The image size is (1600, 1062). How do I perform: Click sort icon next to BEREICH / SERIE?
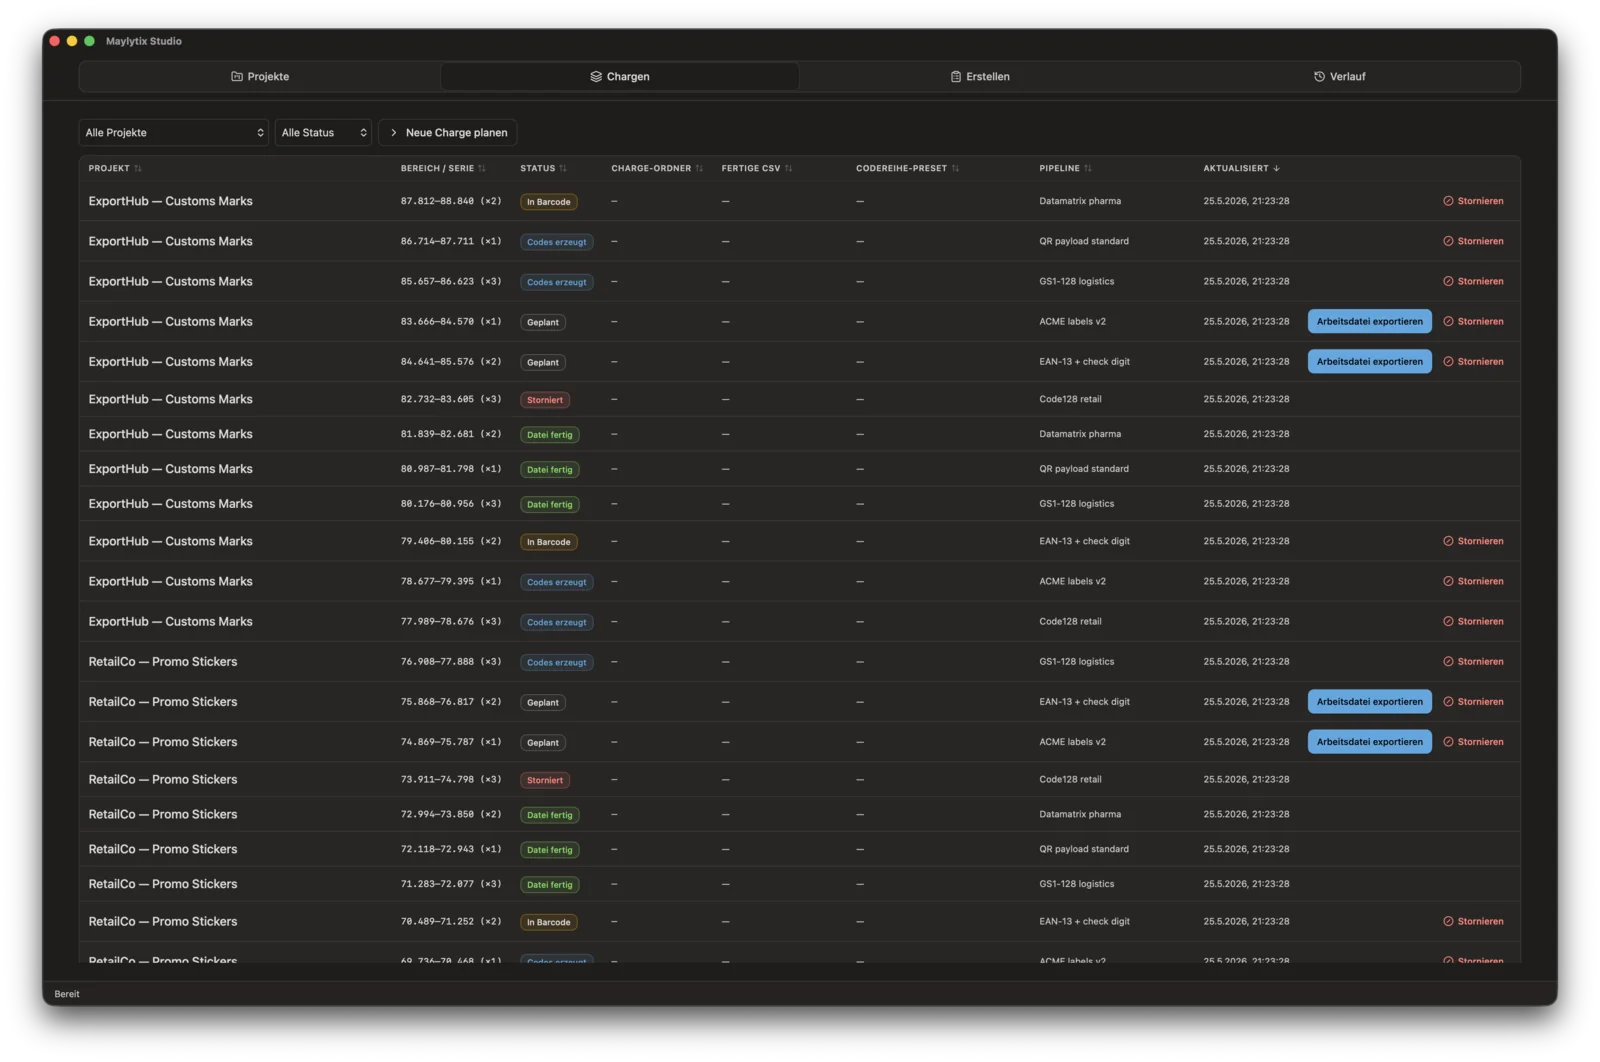point(482,168)
